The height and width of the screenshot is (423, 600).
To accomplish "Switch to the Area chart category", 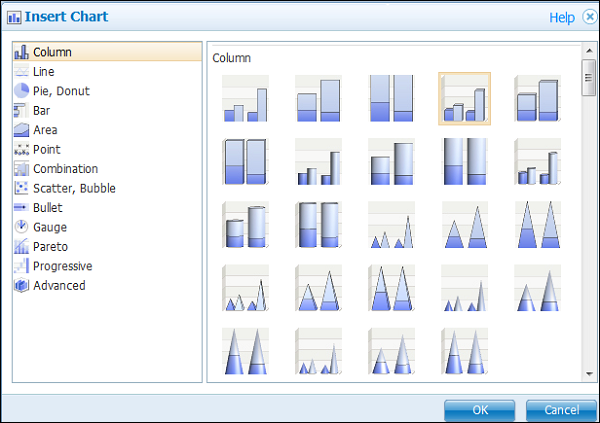I will click(107, 130).
